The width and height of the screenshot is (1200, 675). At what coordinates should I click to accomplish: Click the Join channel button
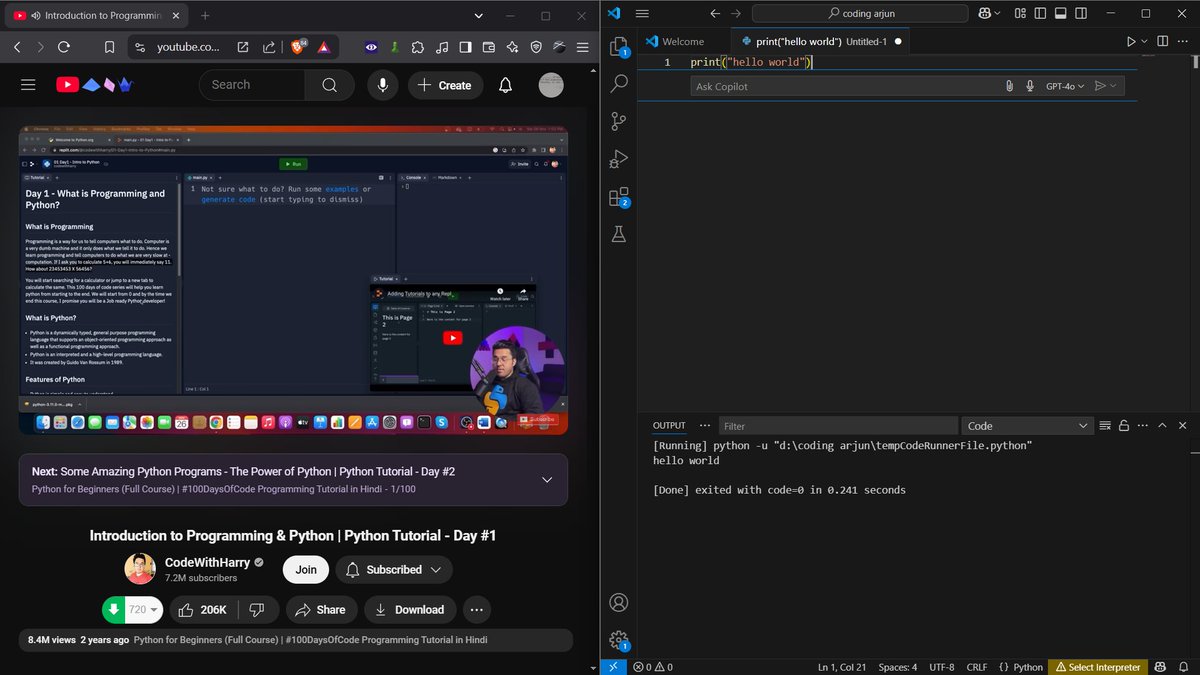(x=306, y=570)
